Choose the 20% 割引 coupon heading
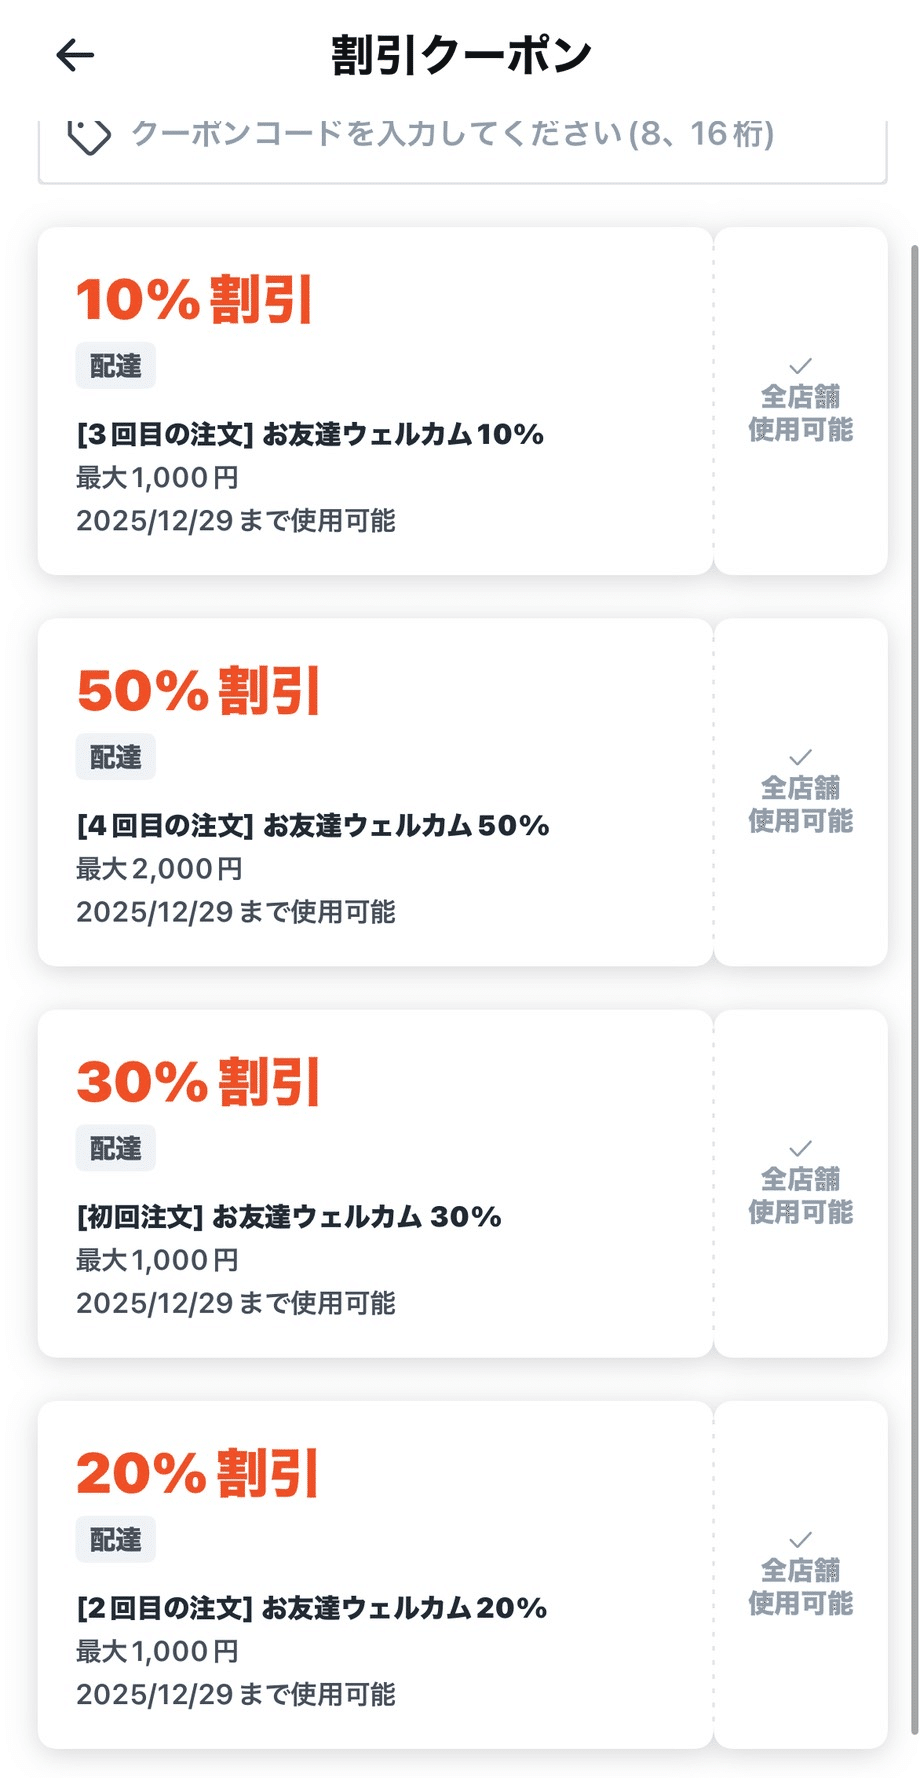The width and height of the screenshot is (920, 1778). coord(197,1472)
